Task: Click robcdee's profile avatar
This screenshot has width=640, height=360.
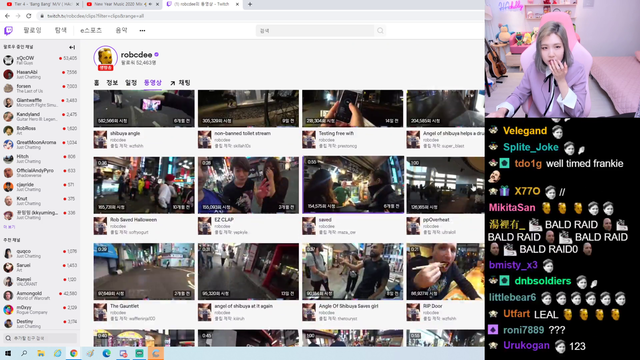Action: tap(105, 58)
